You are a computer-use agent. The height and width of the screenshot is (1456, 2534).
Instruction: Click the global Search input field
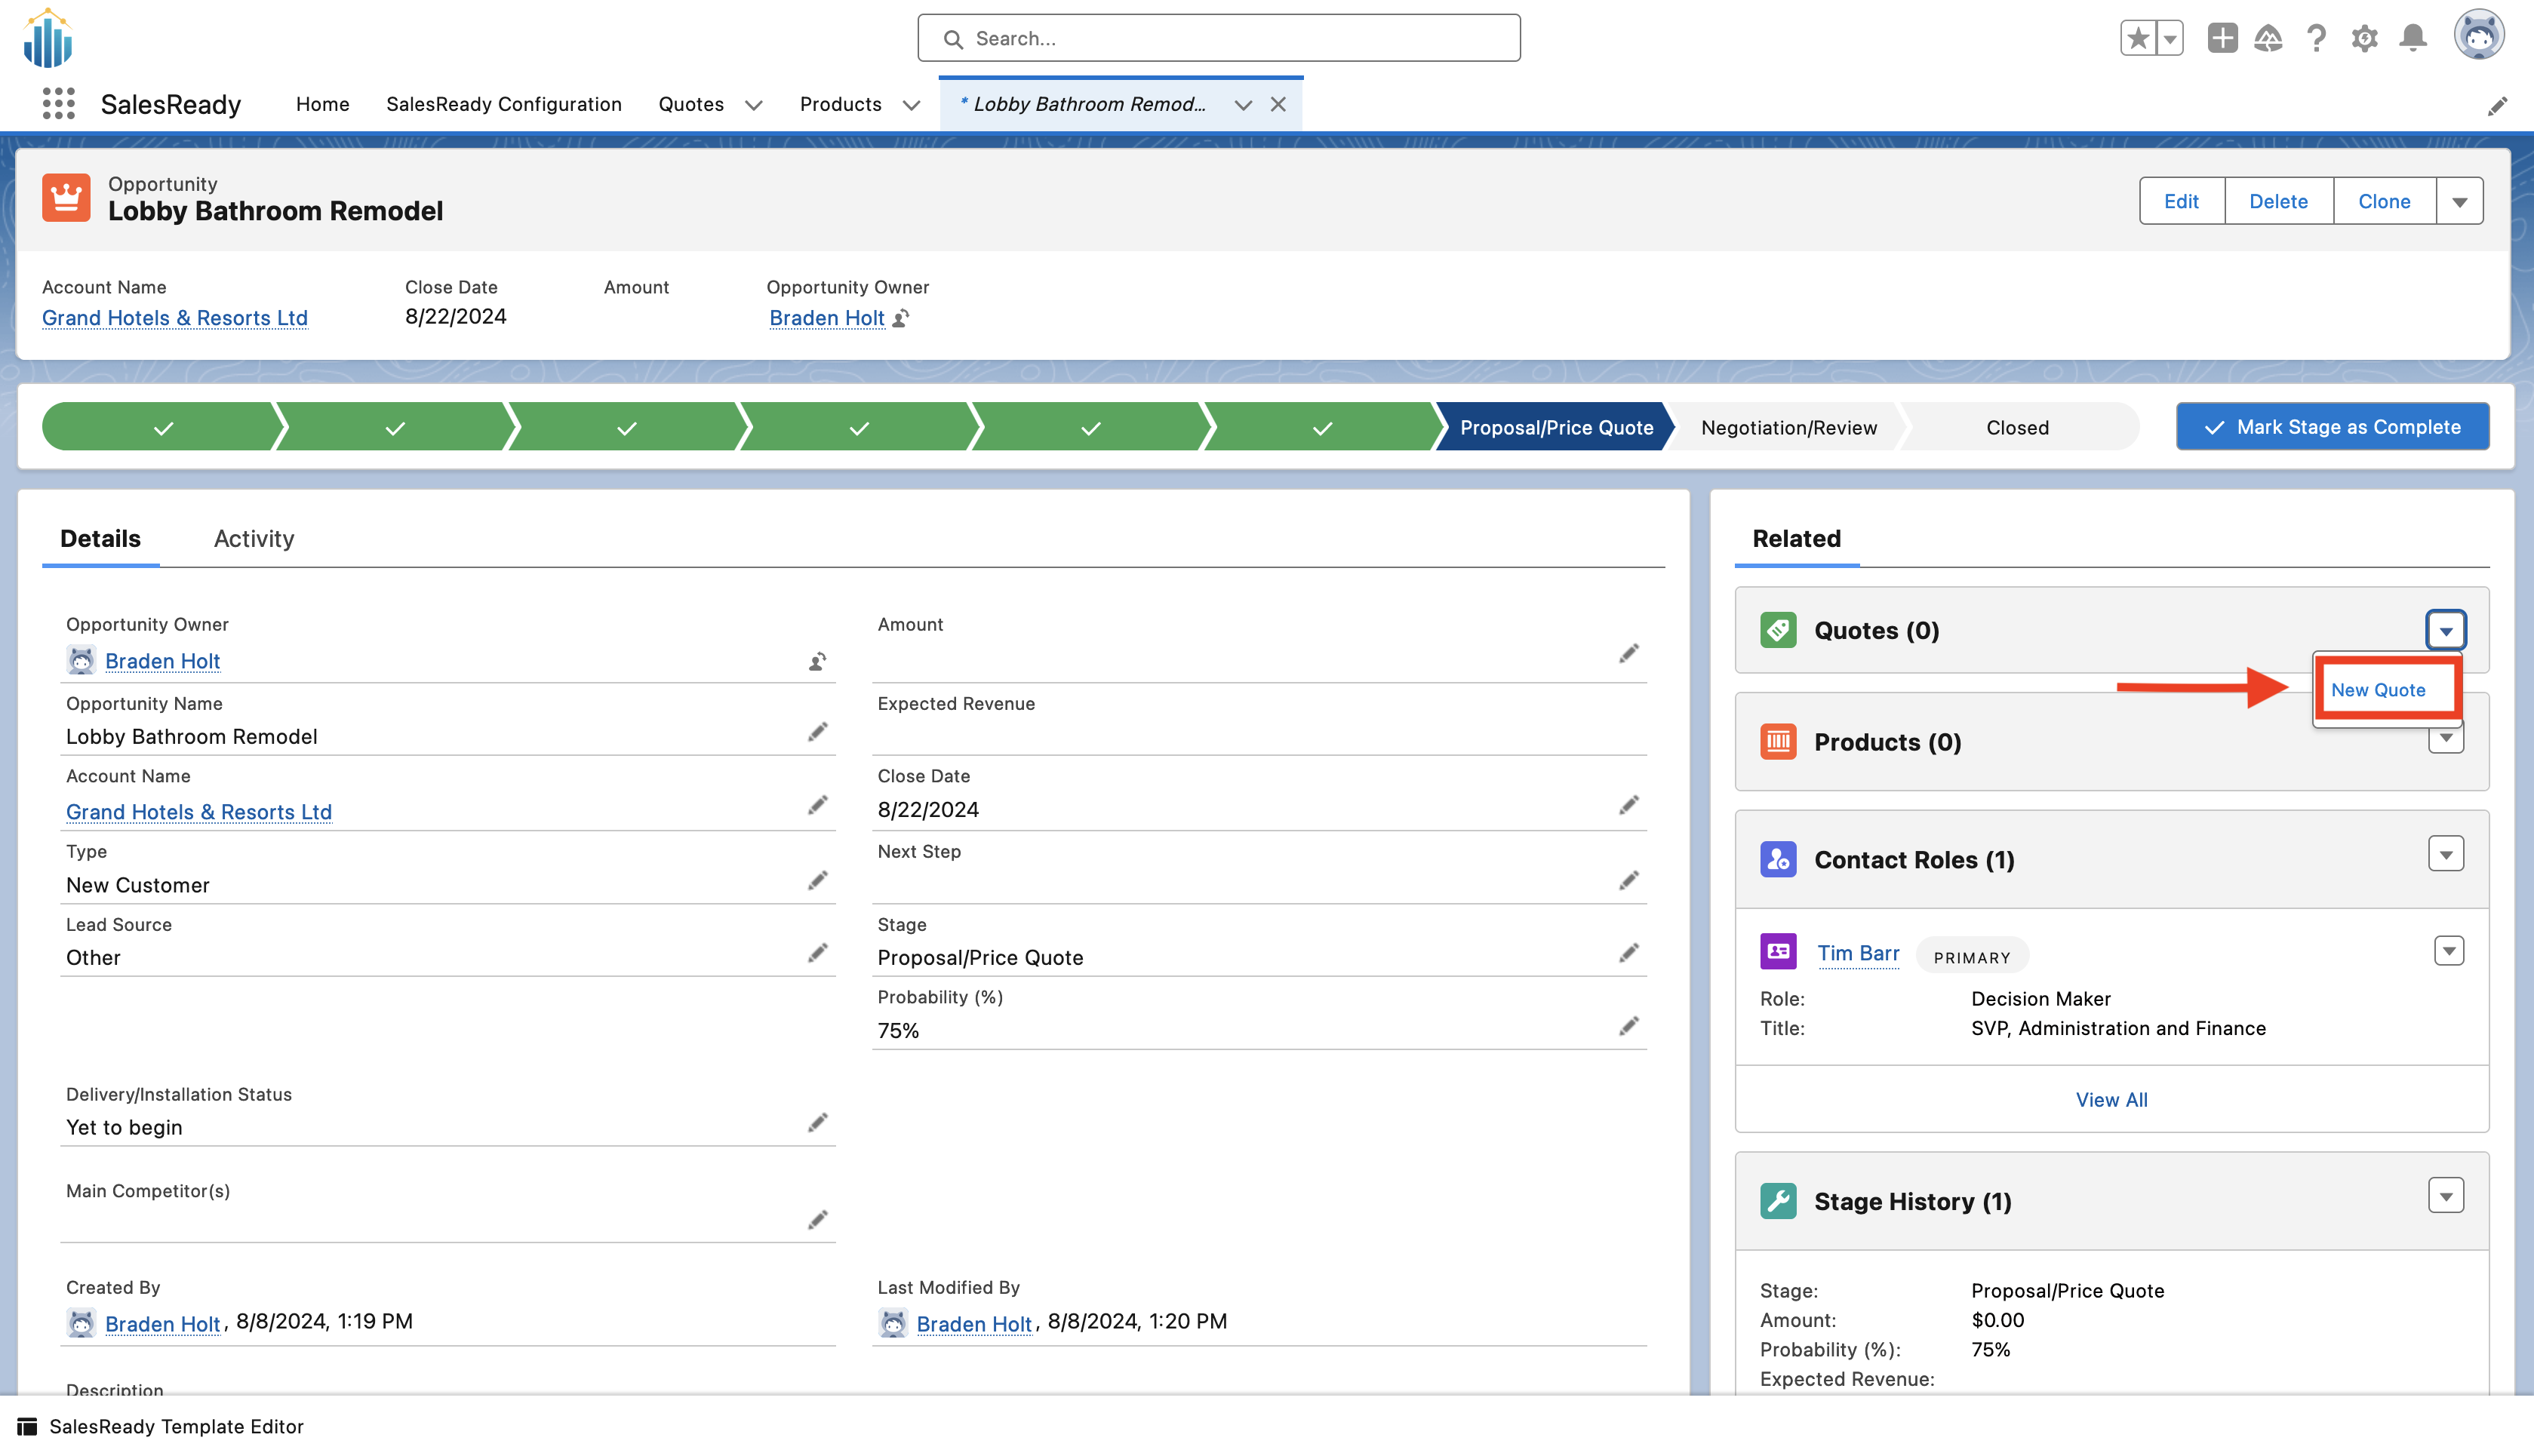pos(1218,38)
